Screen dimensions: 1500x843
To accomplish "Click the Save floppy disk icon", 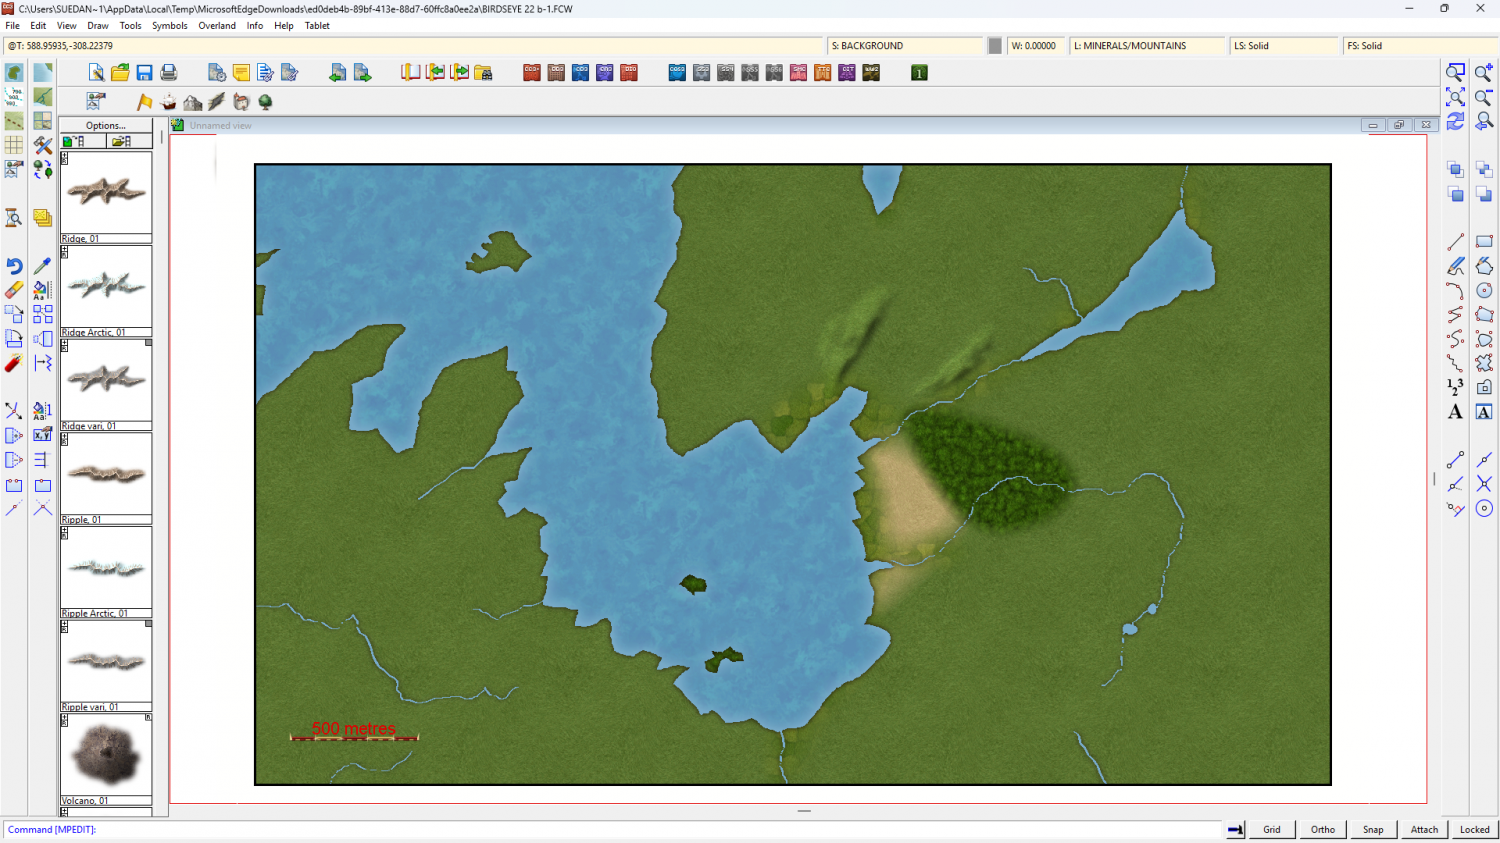I will 144,73.
